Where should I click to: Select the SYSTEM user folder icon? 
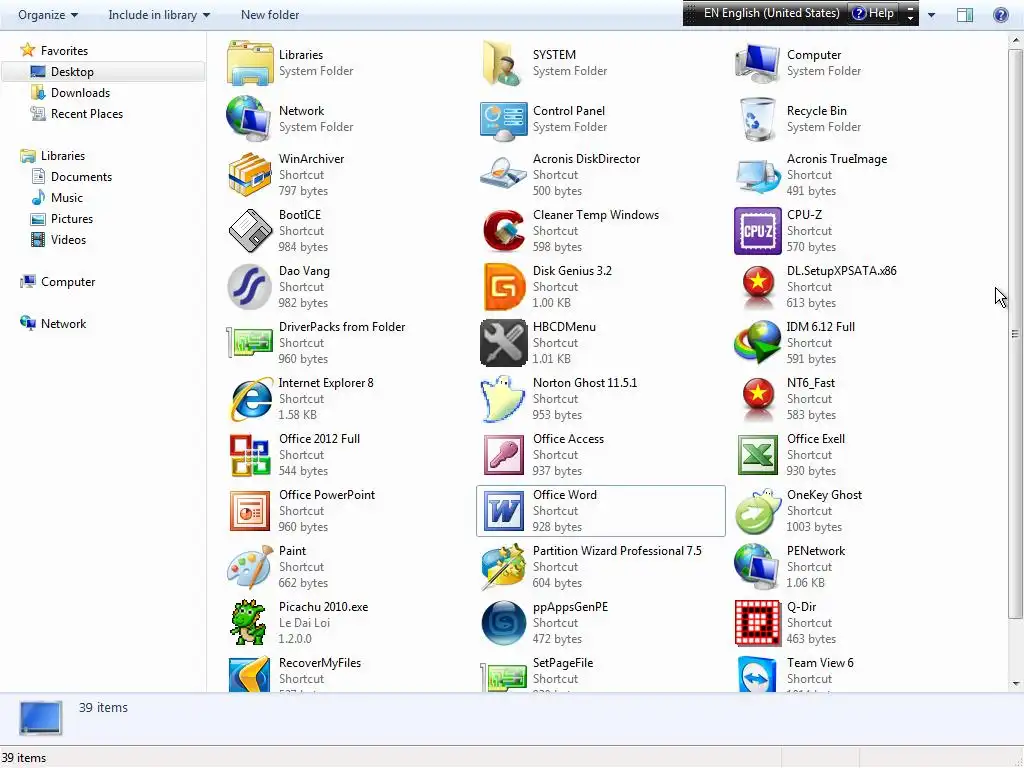[x=502, y=63]
